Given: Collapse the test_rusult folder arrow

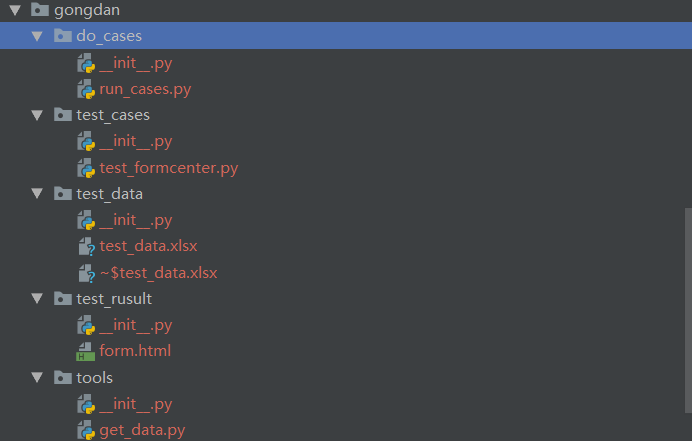Looking at the screenshot, I should [x=37, y=299].
